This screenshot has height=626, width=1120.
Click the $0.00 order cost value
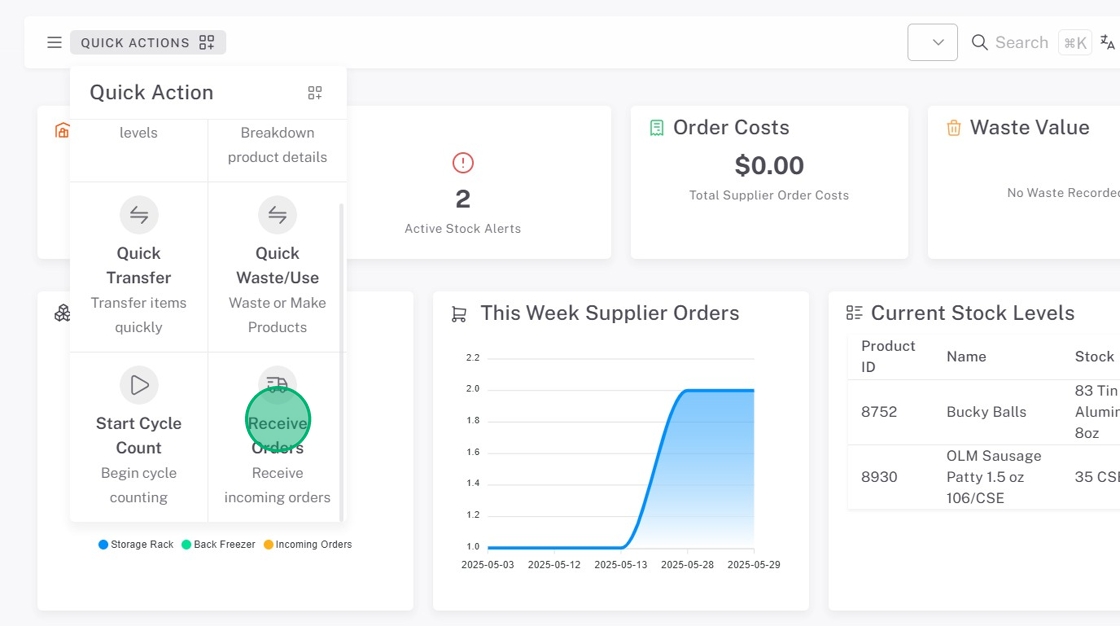point(769,166)
